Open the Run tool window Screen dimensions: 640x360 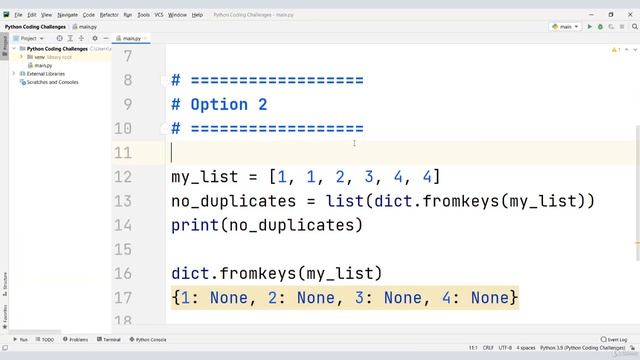pos(20,340)
